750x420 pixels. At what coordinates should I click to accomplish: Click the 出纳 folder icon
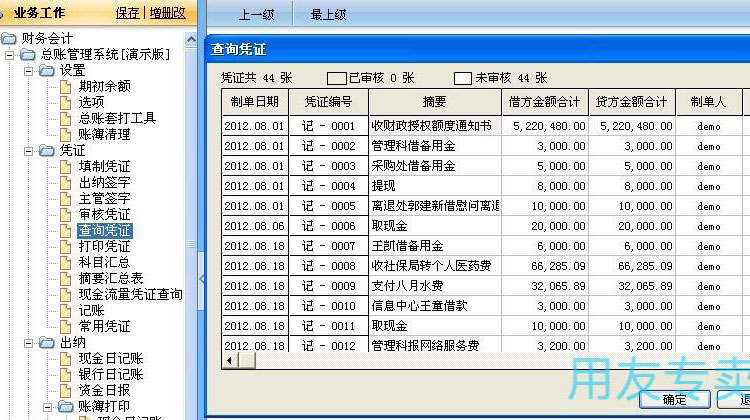[x=47, y=343]
